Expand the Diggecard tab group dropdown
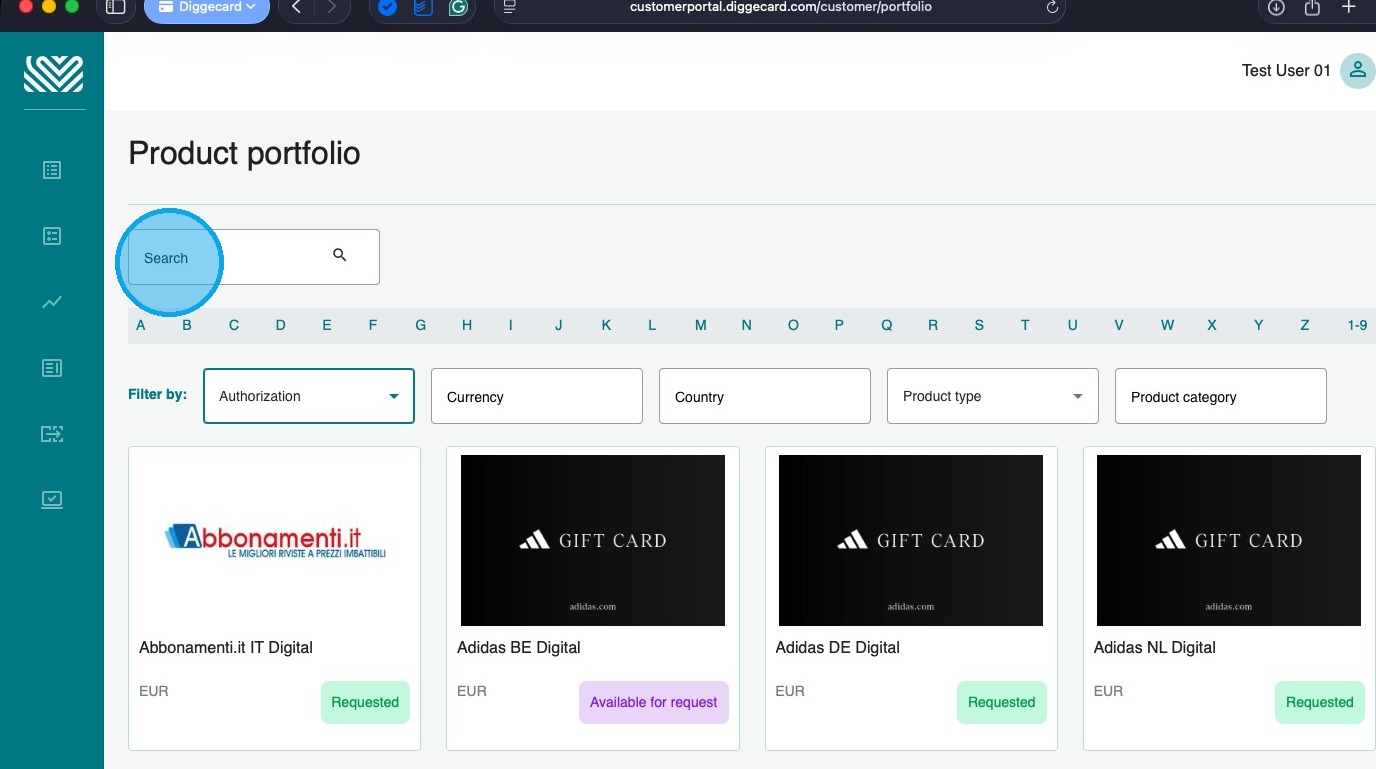Image resolution: width=1376 pixels, height=769 pixels. 207,8
